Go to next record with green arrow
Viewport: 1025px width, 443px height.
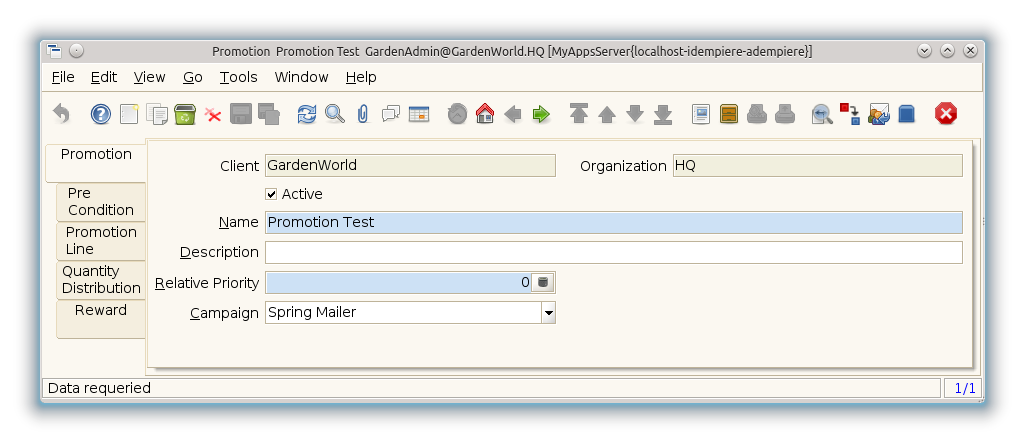[541, 114]
